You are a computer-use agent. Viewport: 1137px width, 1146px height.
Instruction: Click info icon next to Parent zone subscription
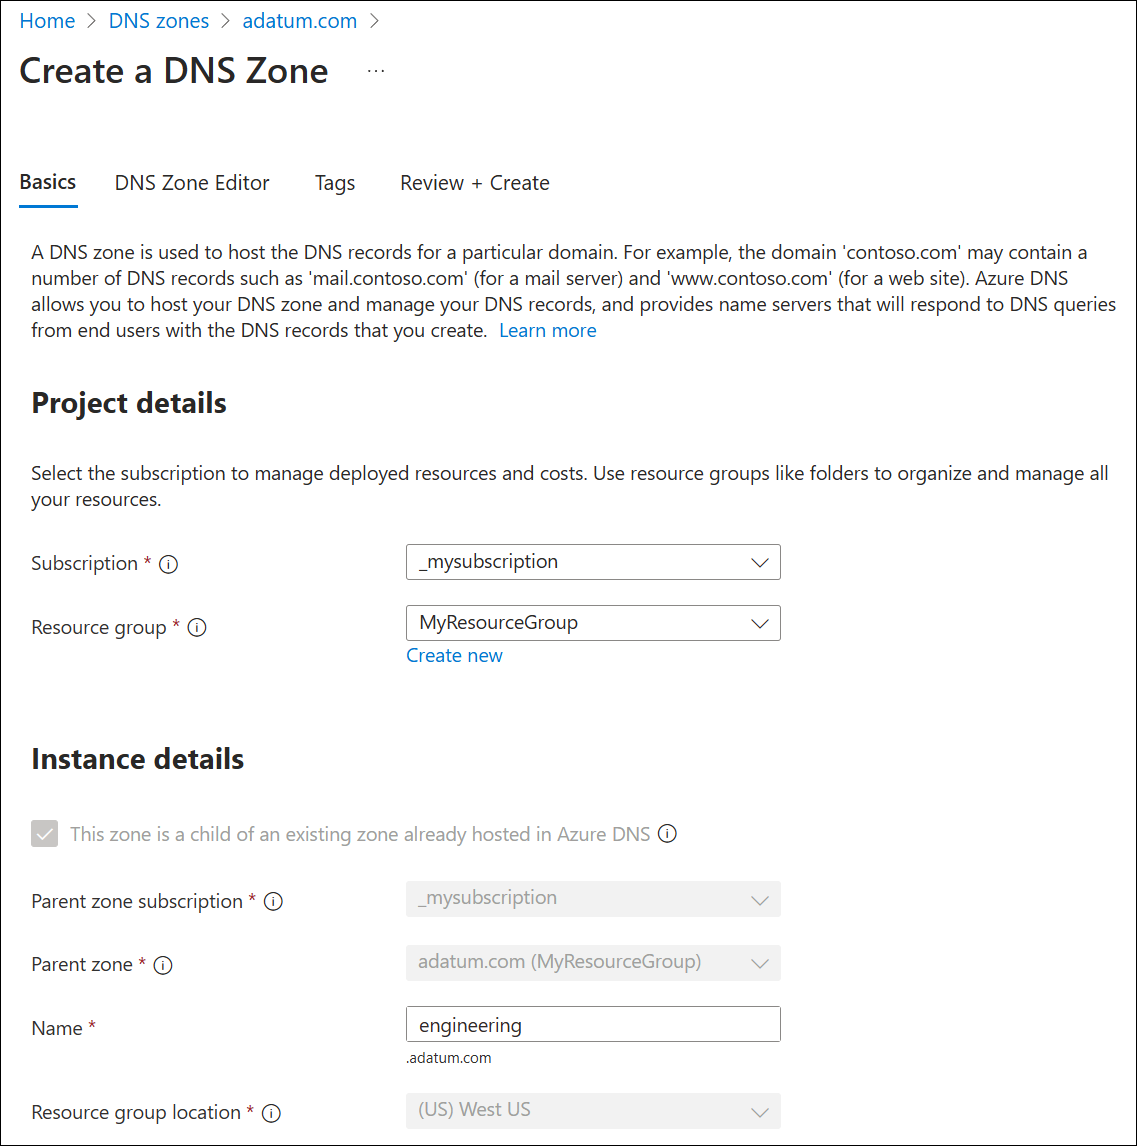coord(273,902)
